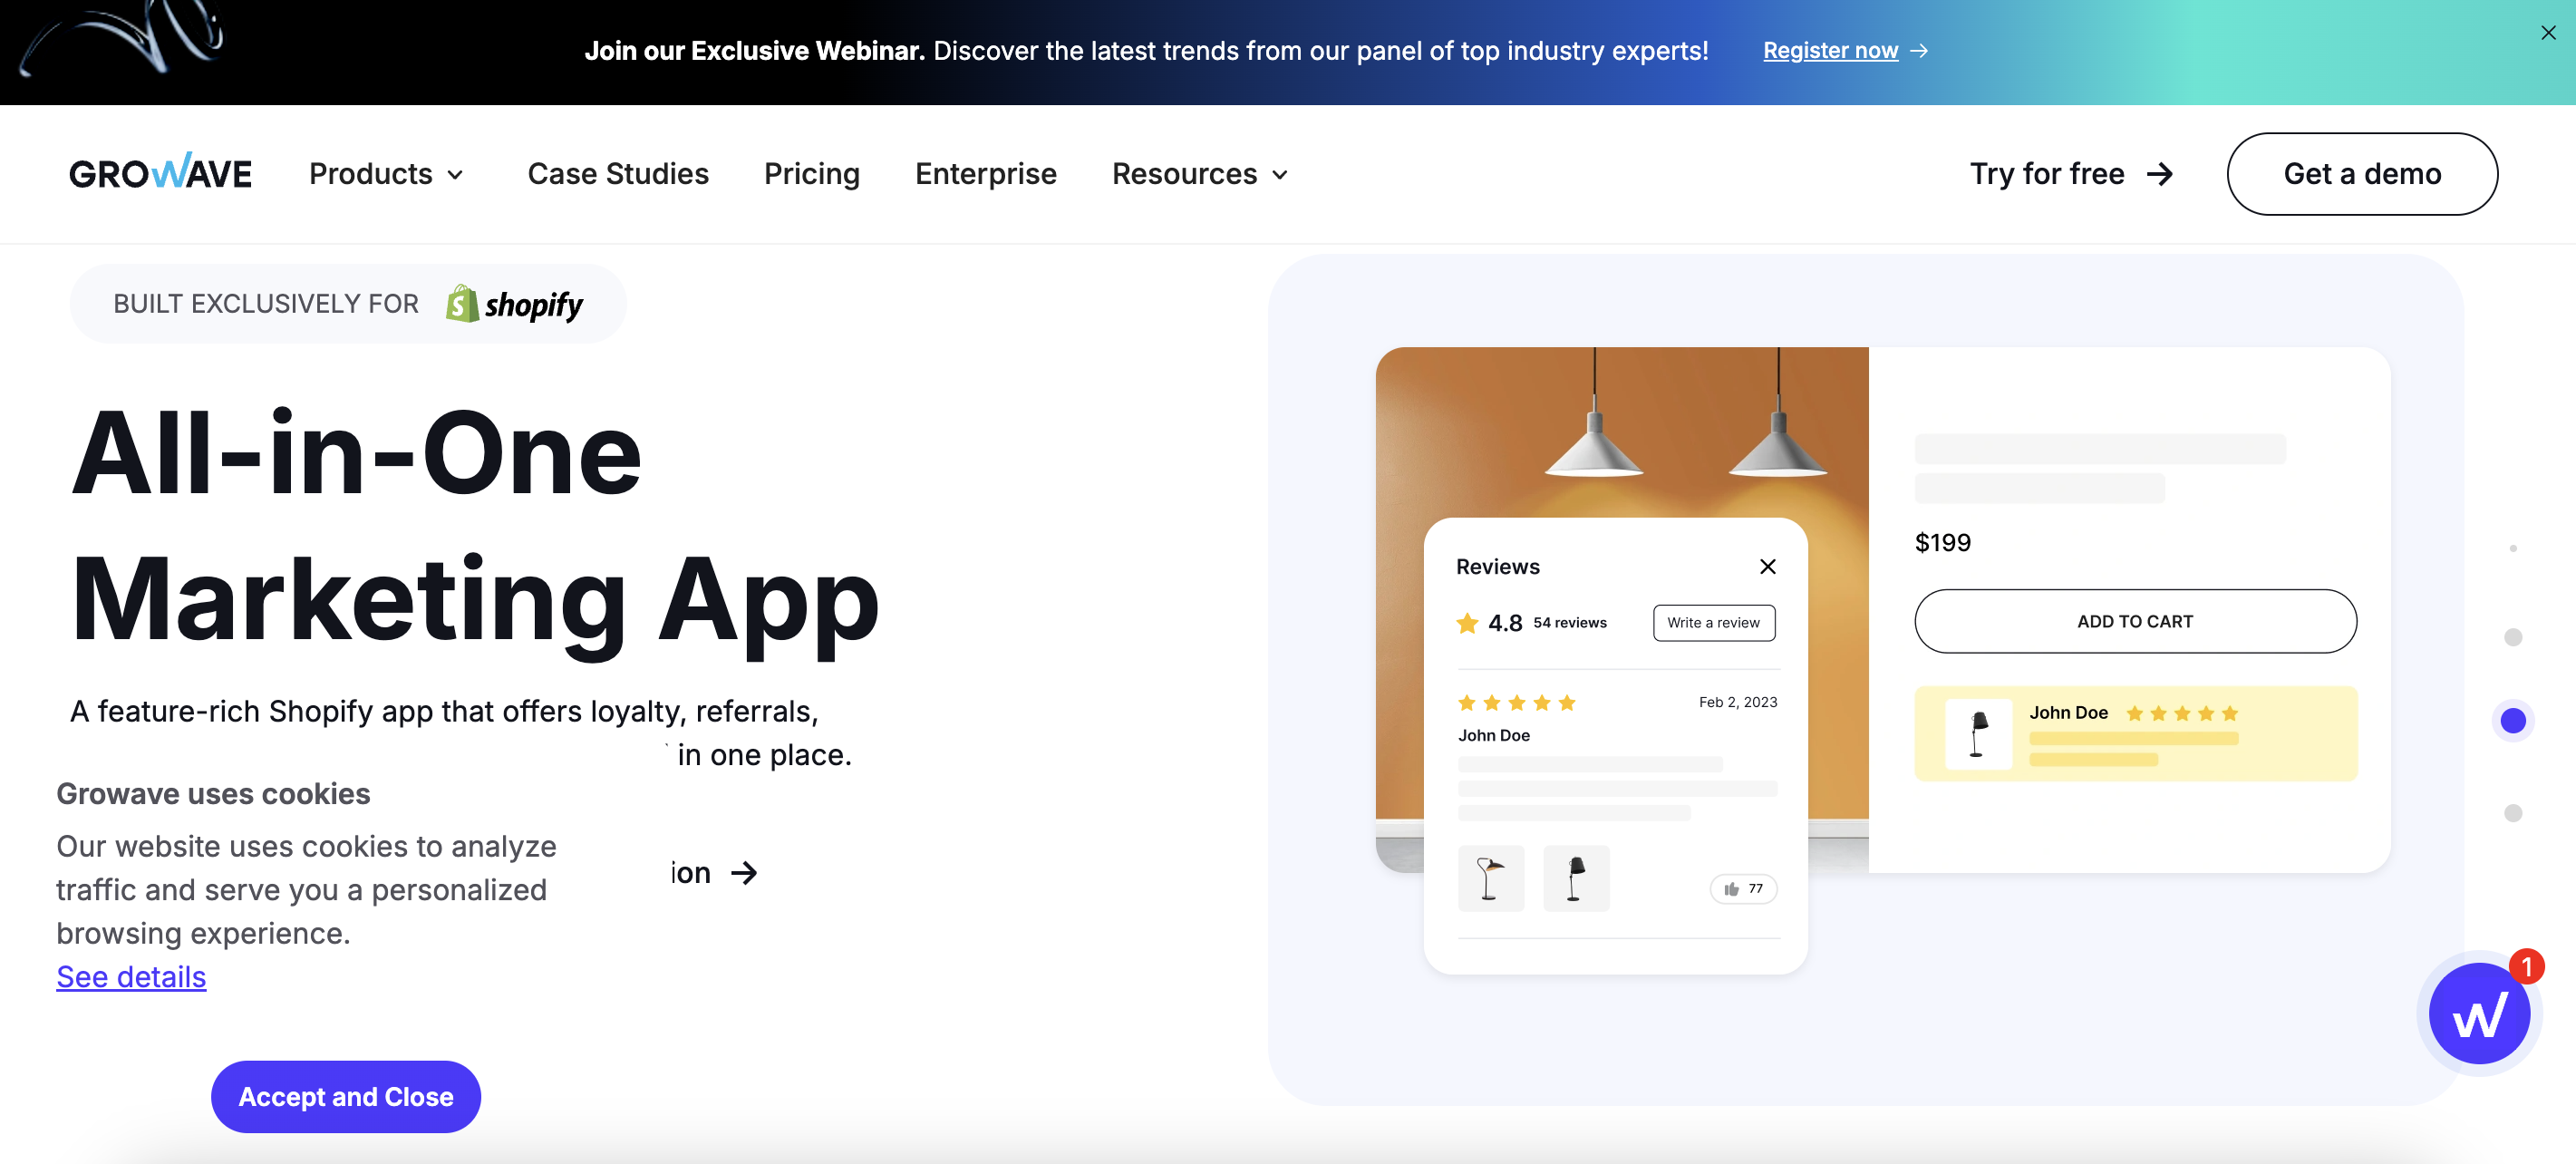
Task: Open the Growave chat widget bubble
Action: [2478, 1013]
